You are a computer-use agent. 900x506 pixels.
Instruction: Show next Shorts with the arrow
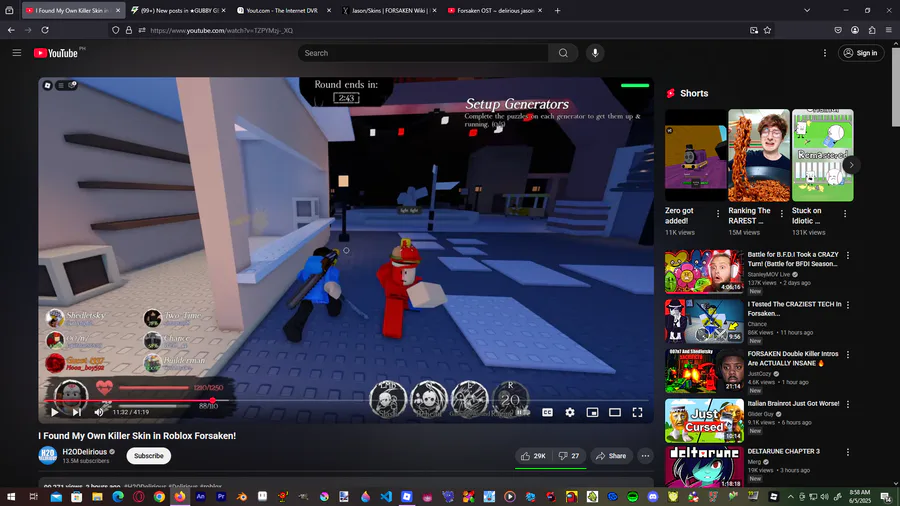click(851, 165)
